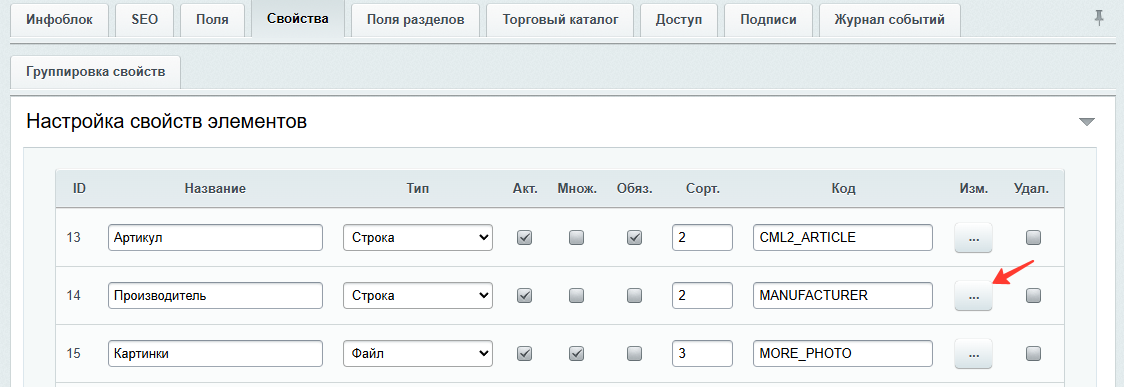Open Файл type dropdown for Картинки
The width and height of the screenshot is (1124, 387).
(x=418, y=353)
